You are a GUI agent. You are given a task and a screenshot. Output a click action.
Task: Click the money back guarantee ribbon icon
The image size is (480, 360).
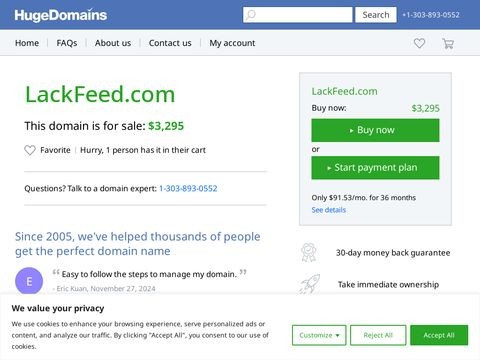[309, 252]
